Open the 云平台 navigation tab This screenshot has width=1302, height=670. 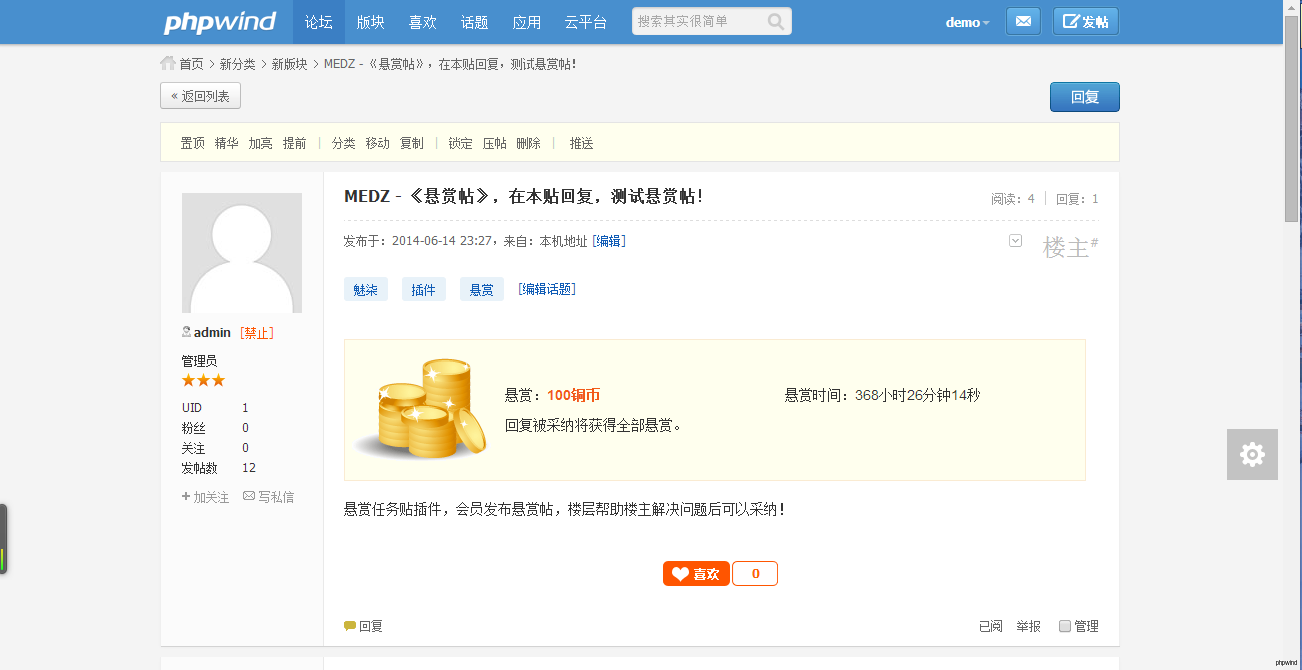(585, 22)
